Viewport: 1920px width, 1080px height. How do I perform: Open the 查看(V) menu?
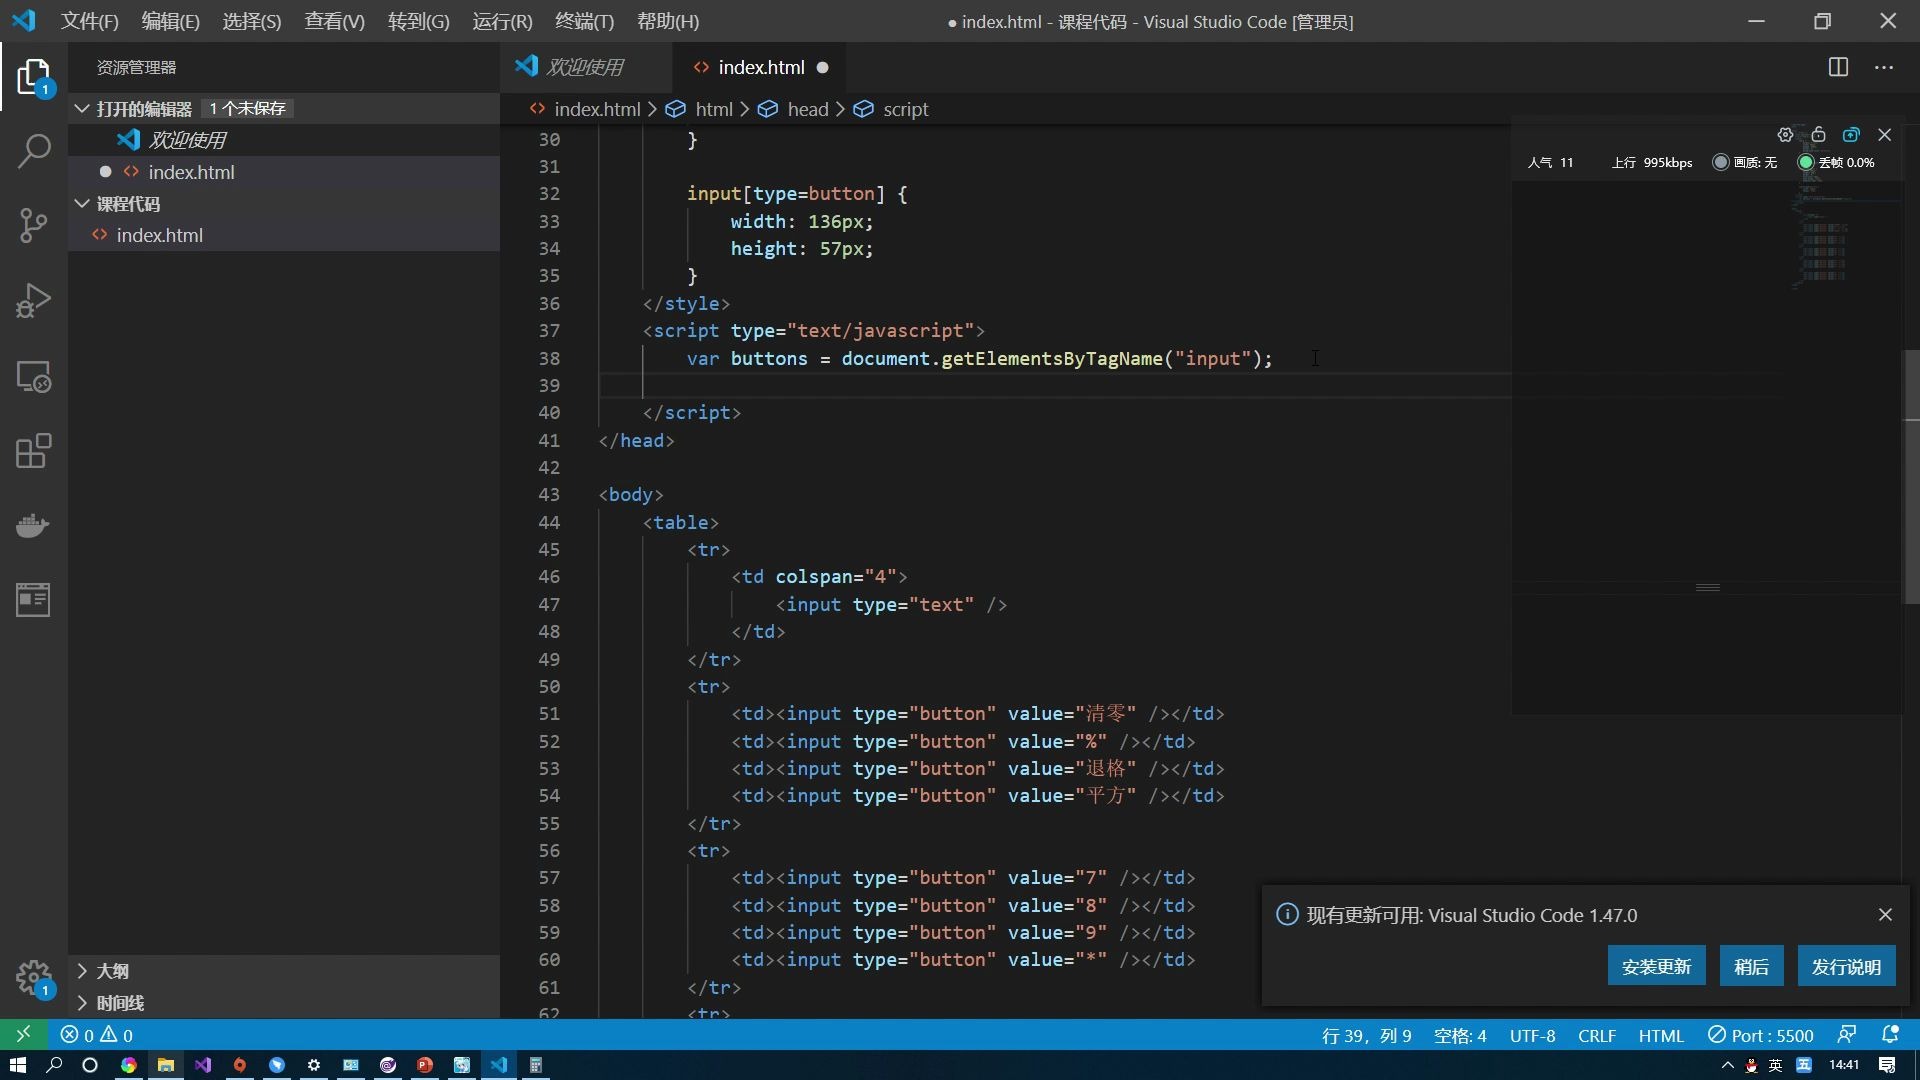(x=334, y=21)
